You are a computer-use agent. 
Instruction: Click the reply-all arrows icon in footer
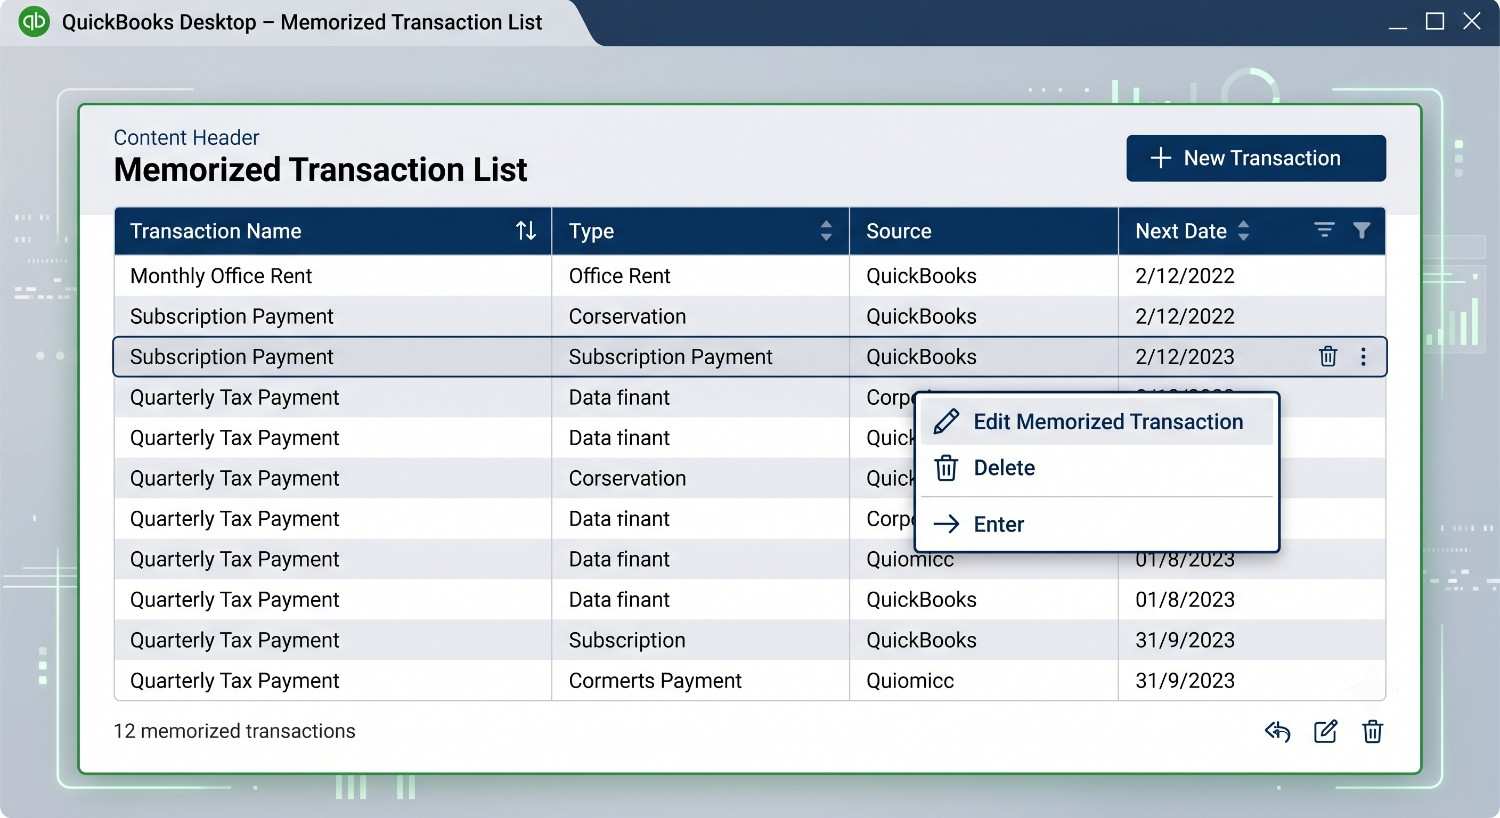1277,732
